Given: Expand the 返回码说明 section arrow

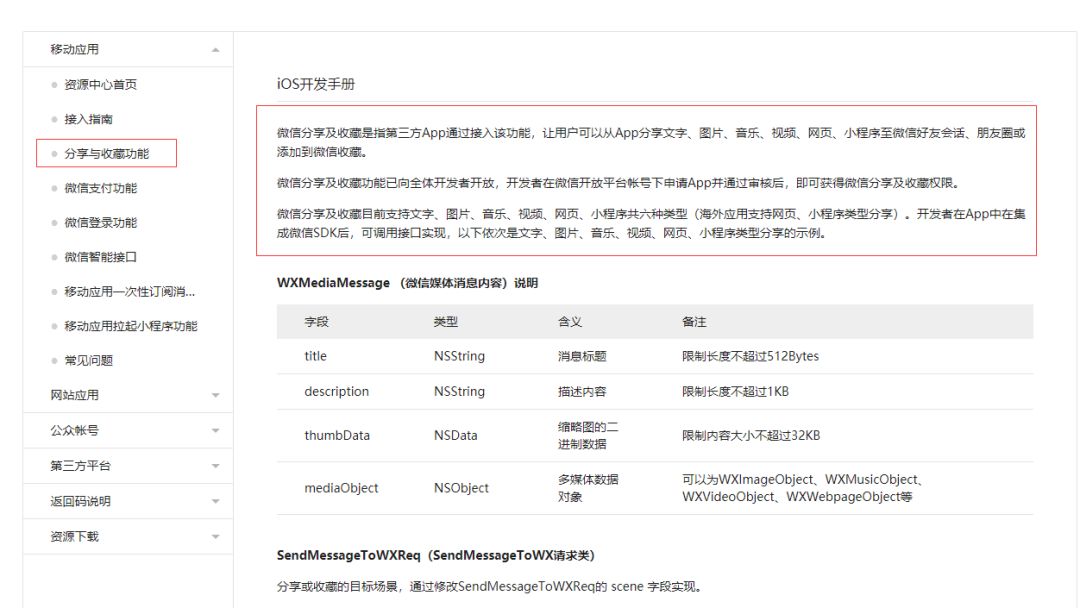Looking at the screenshot, I should click(x=216, y=501).
